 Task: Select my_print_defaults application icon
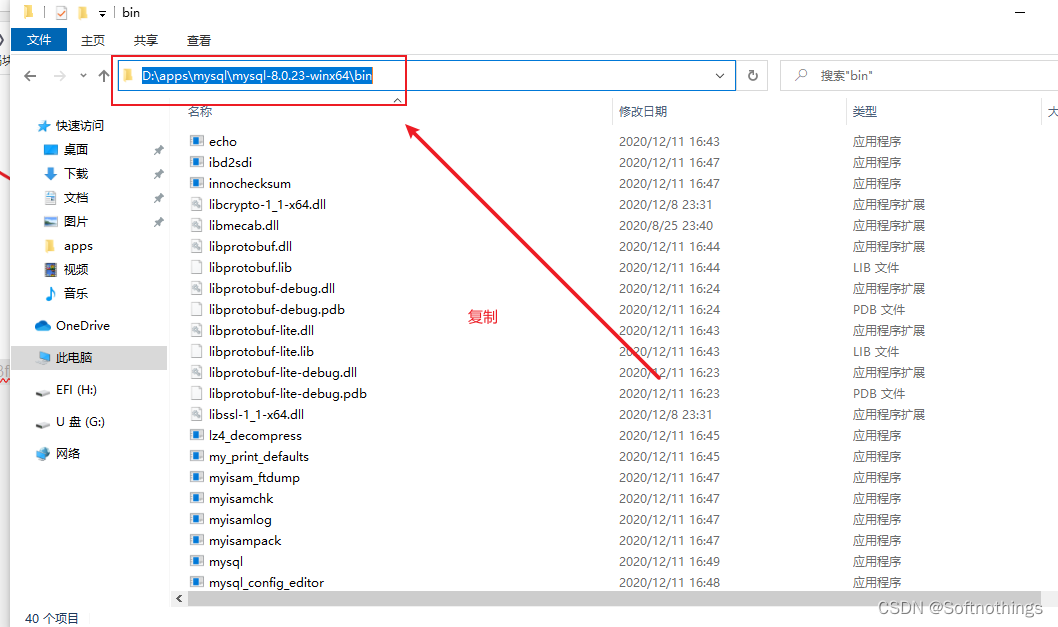[x=196, y=456]
